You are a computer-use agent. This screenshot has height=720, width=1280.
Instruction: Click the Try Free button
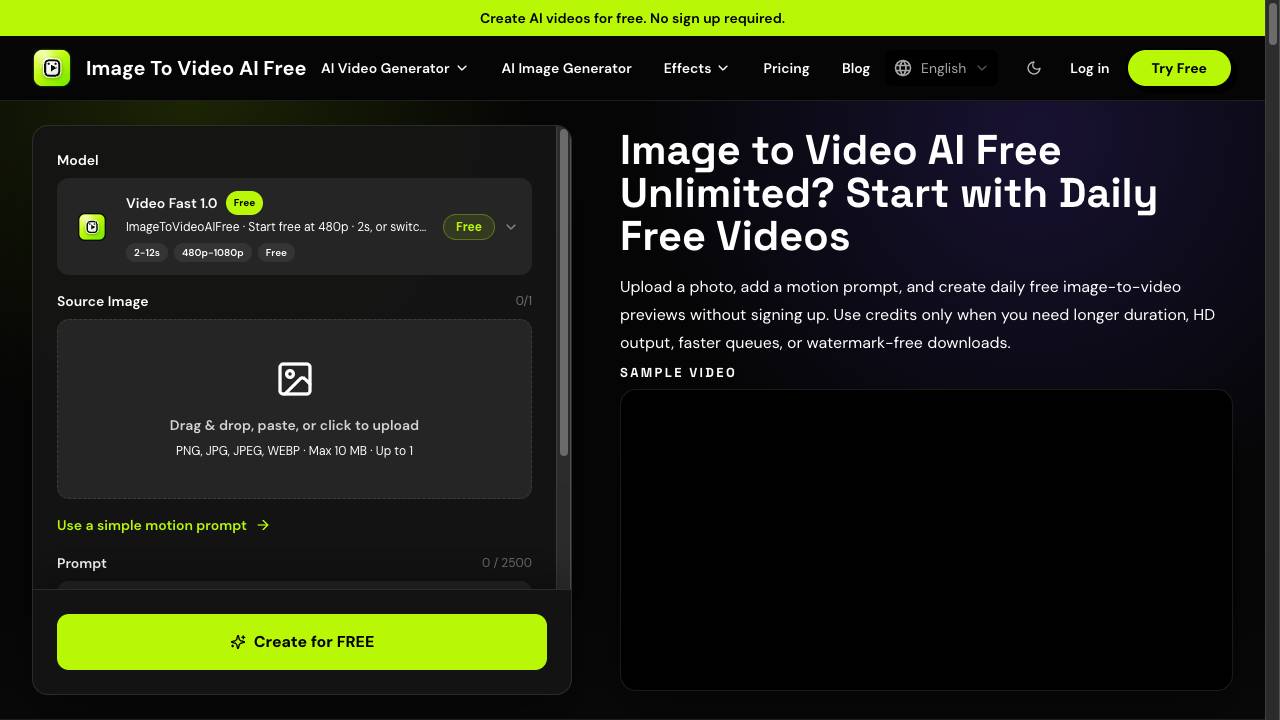click(x=1179, y=68)
